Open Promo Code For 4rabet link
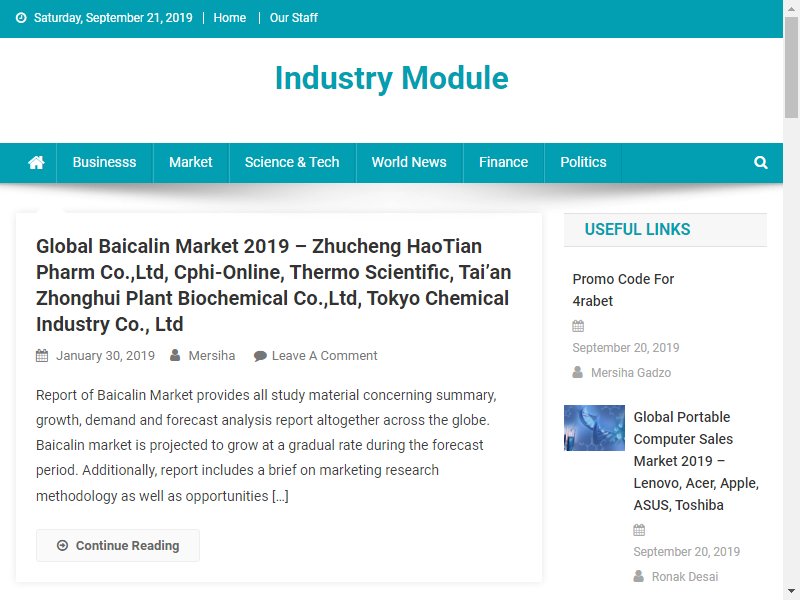The height and width of the screenshot is (600, 800). point(623,290)
